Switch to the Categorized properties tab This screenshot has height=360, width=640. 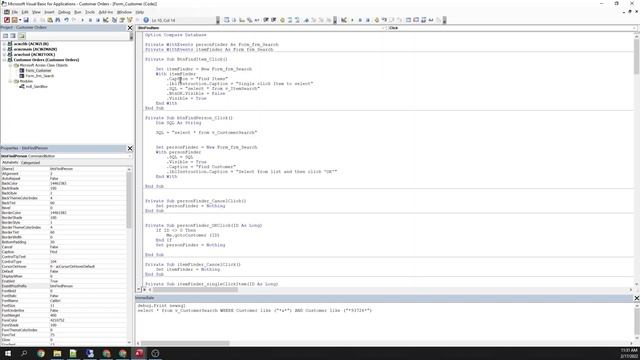coord(30,162)
